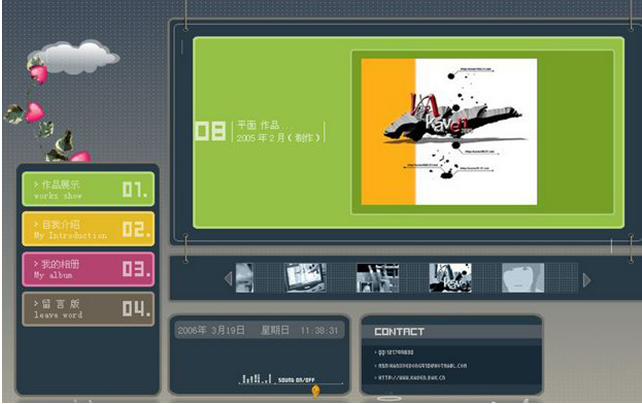642x404 pixels.
Task: Select the black-and-white photo thumbnail in center
Action: tap(378, 278)
